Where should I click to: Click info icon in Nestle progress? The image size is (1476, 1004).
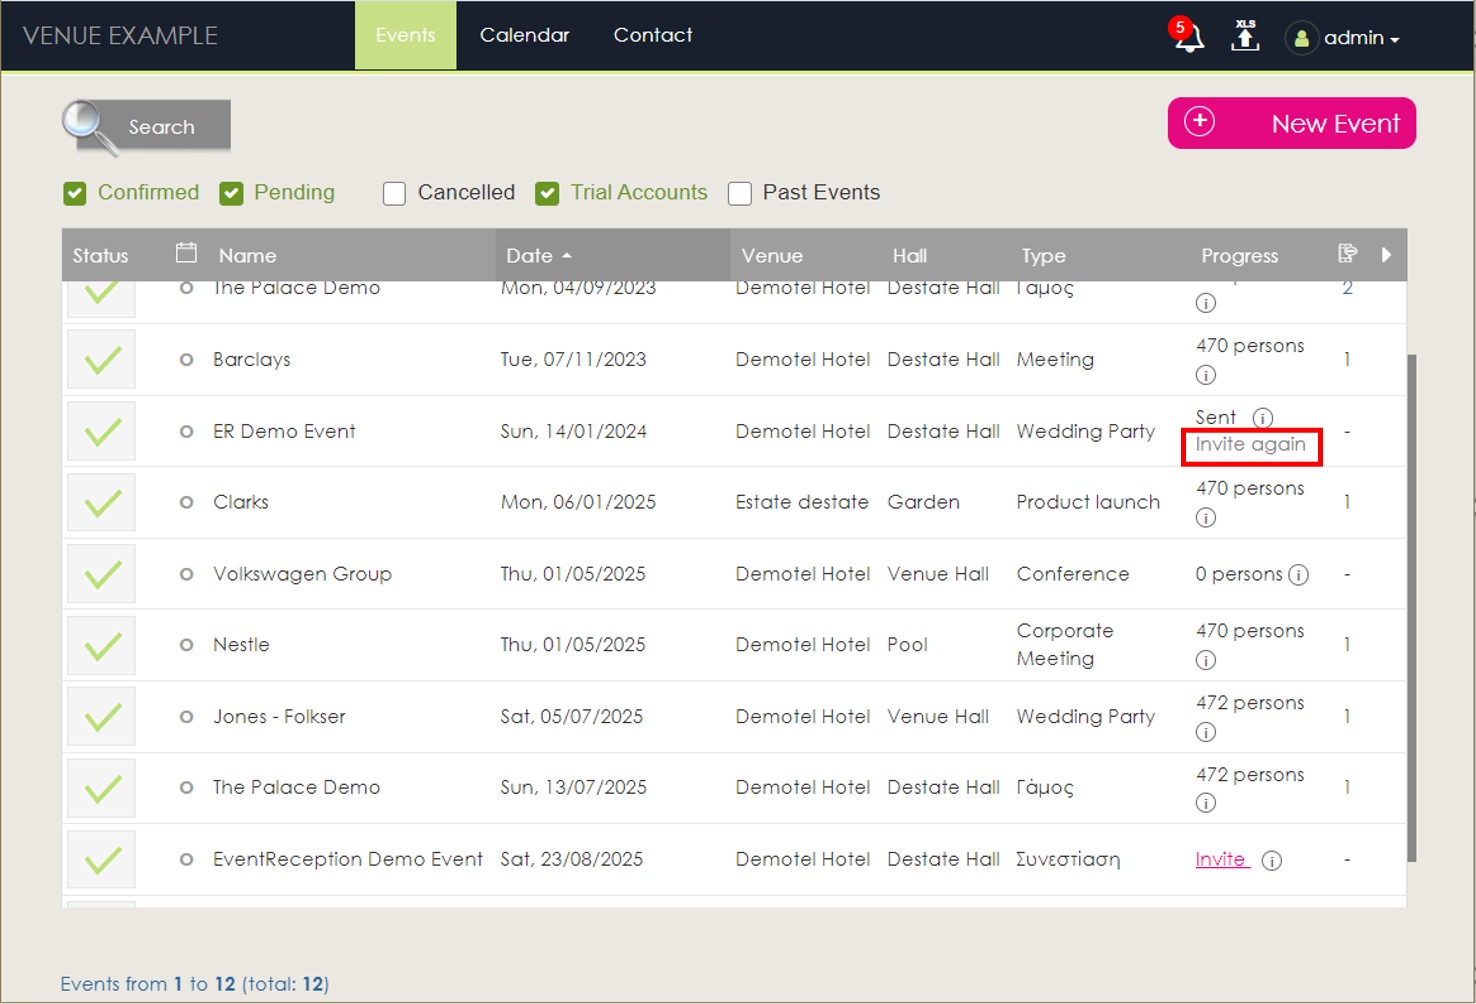click(x=1206, y=660)
